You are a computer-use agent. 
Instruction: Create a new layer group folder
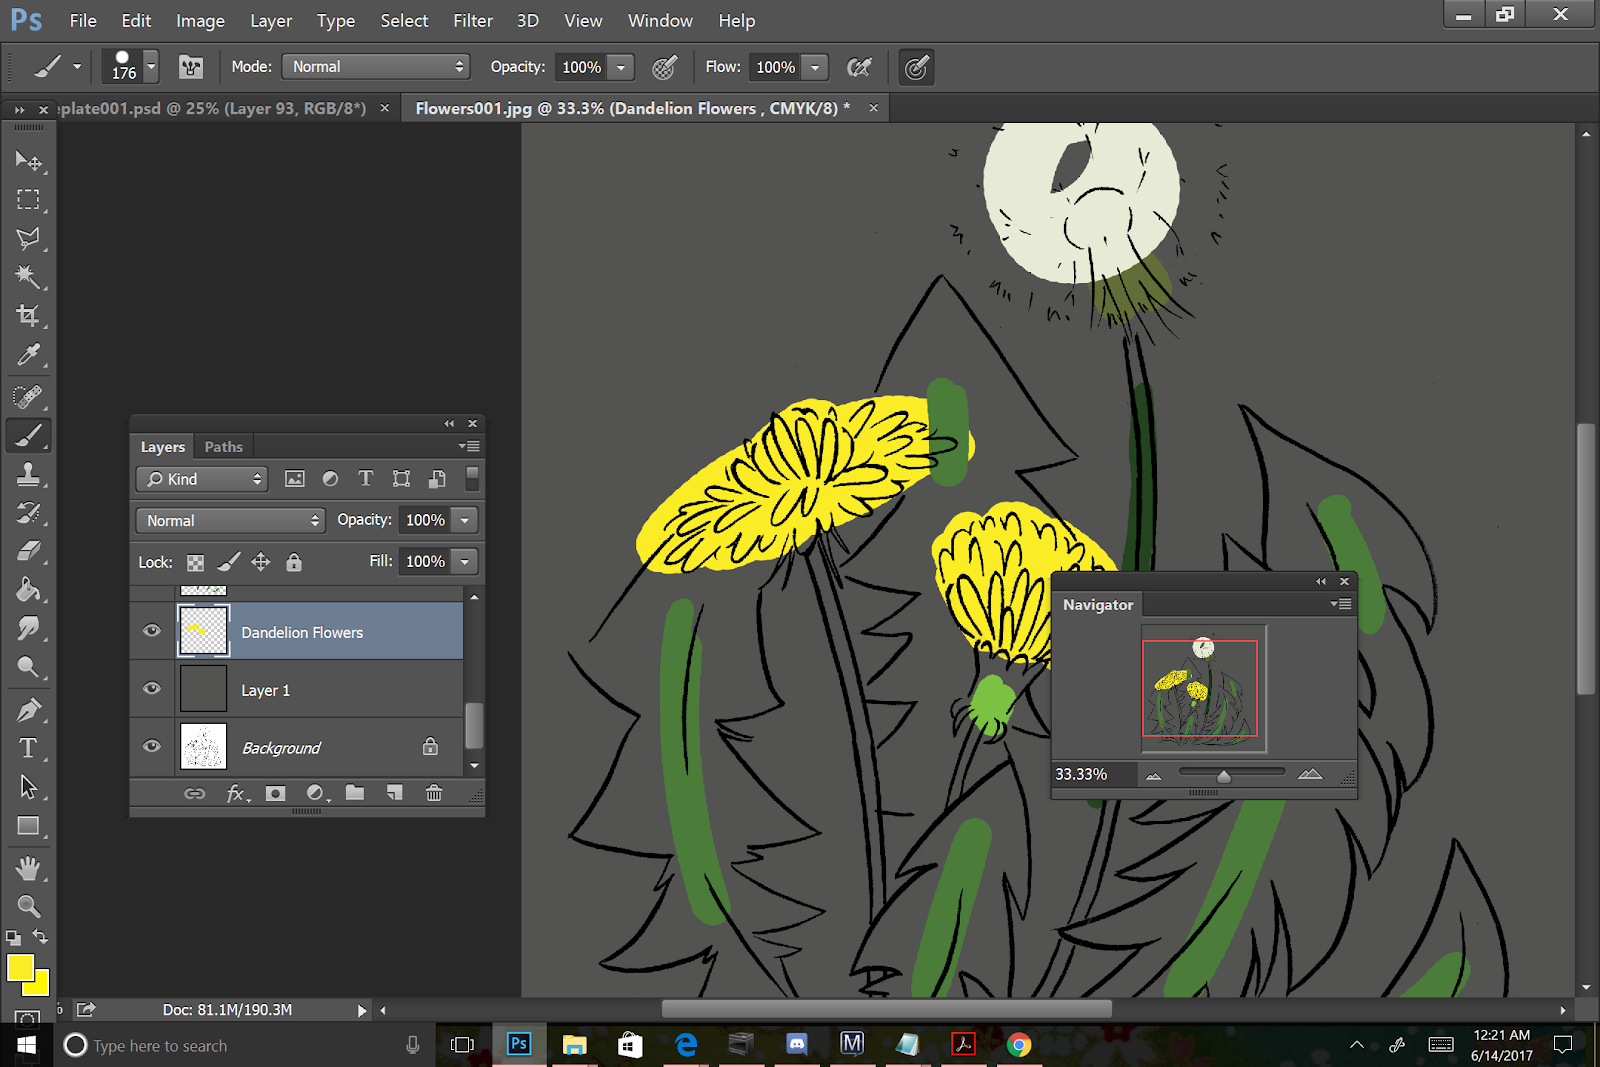(x=355, y=793)
